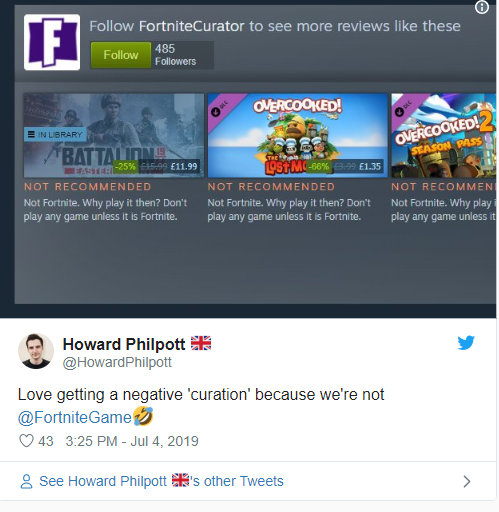Like the tweet with the heart icon
Viewport: 499px width, 512px height.
pyautogui.click(x=26, y=441)
